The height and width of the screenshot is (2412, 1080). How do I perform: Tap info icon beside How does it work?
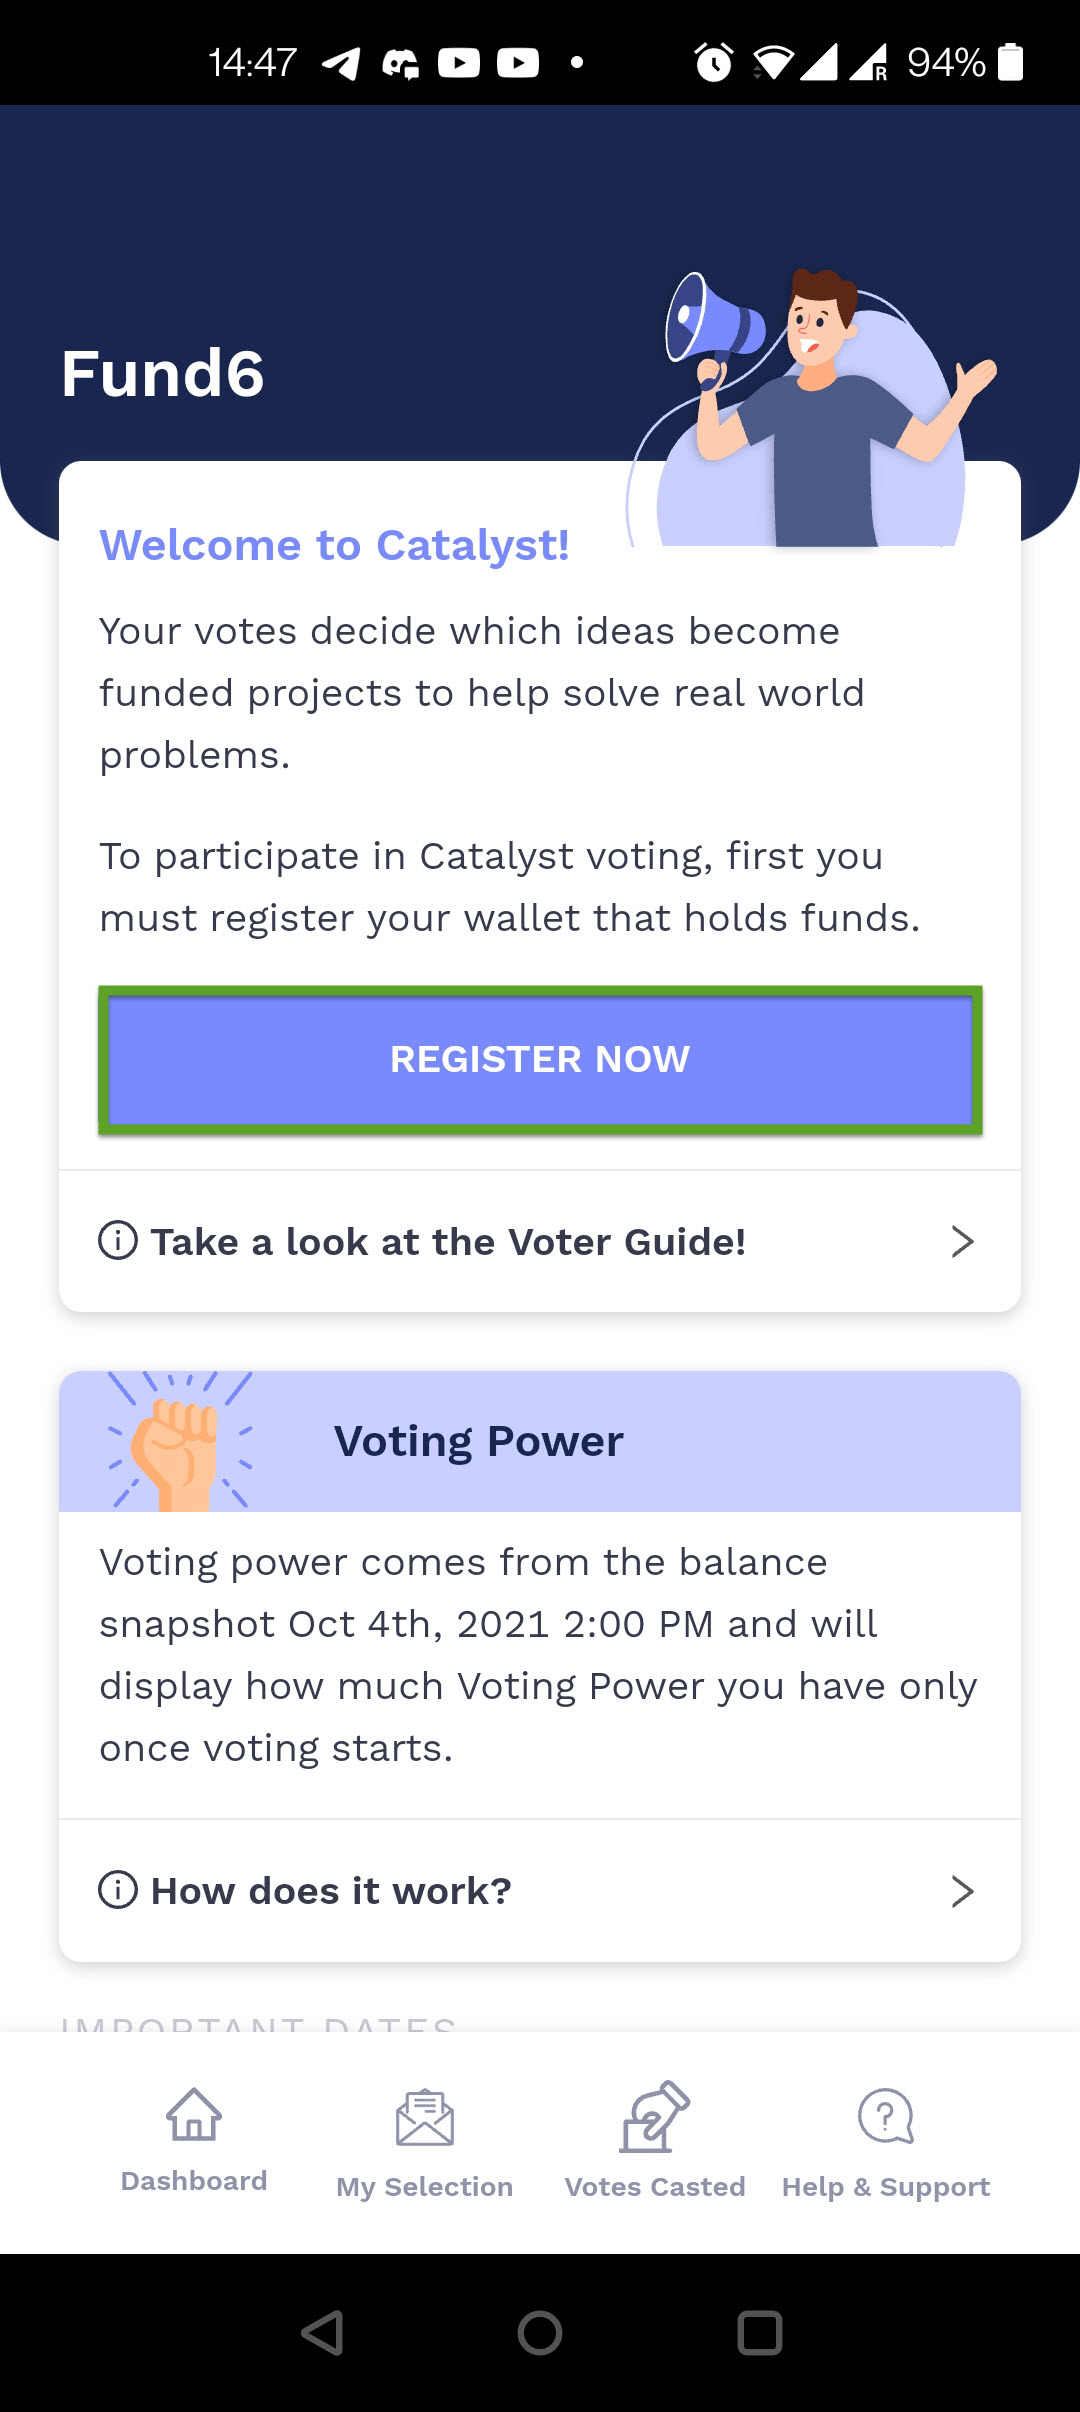[x=118, y=1890]
